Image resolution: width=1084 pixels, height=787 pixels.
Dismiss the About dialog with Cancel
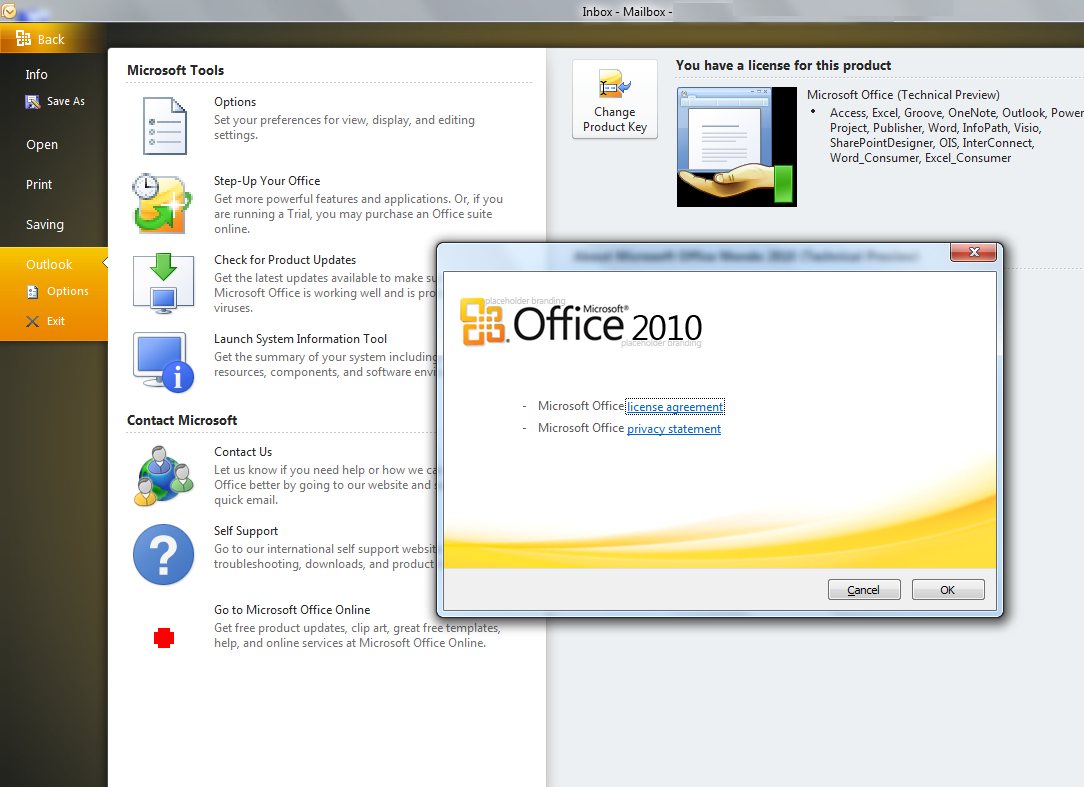(x=863, y=589)
